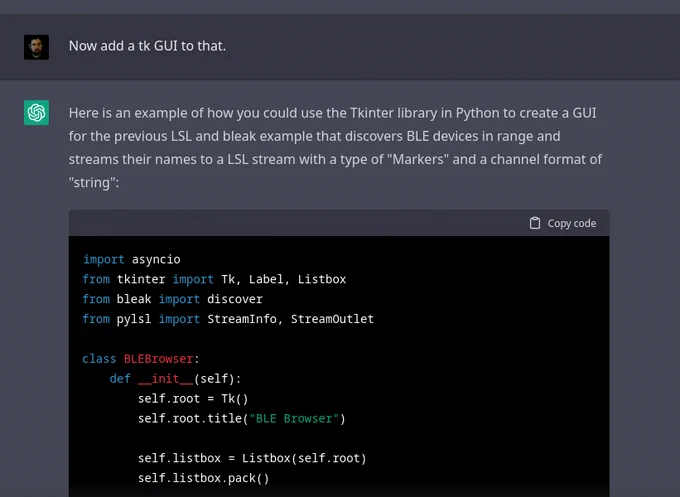Click the Copy code button label

click(572, 223)
